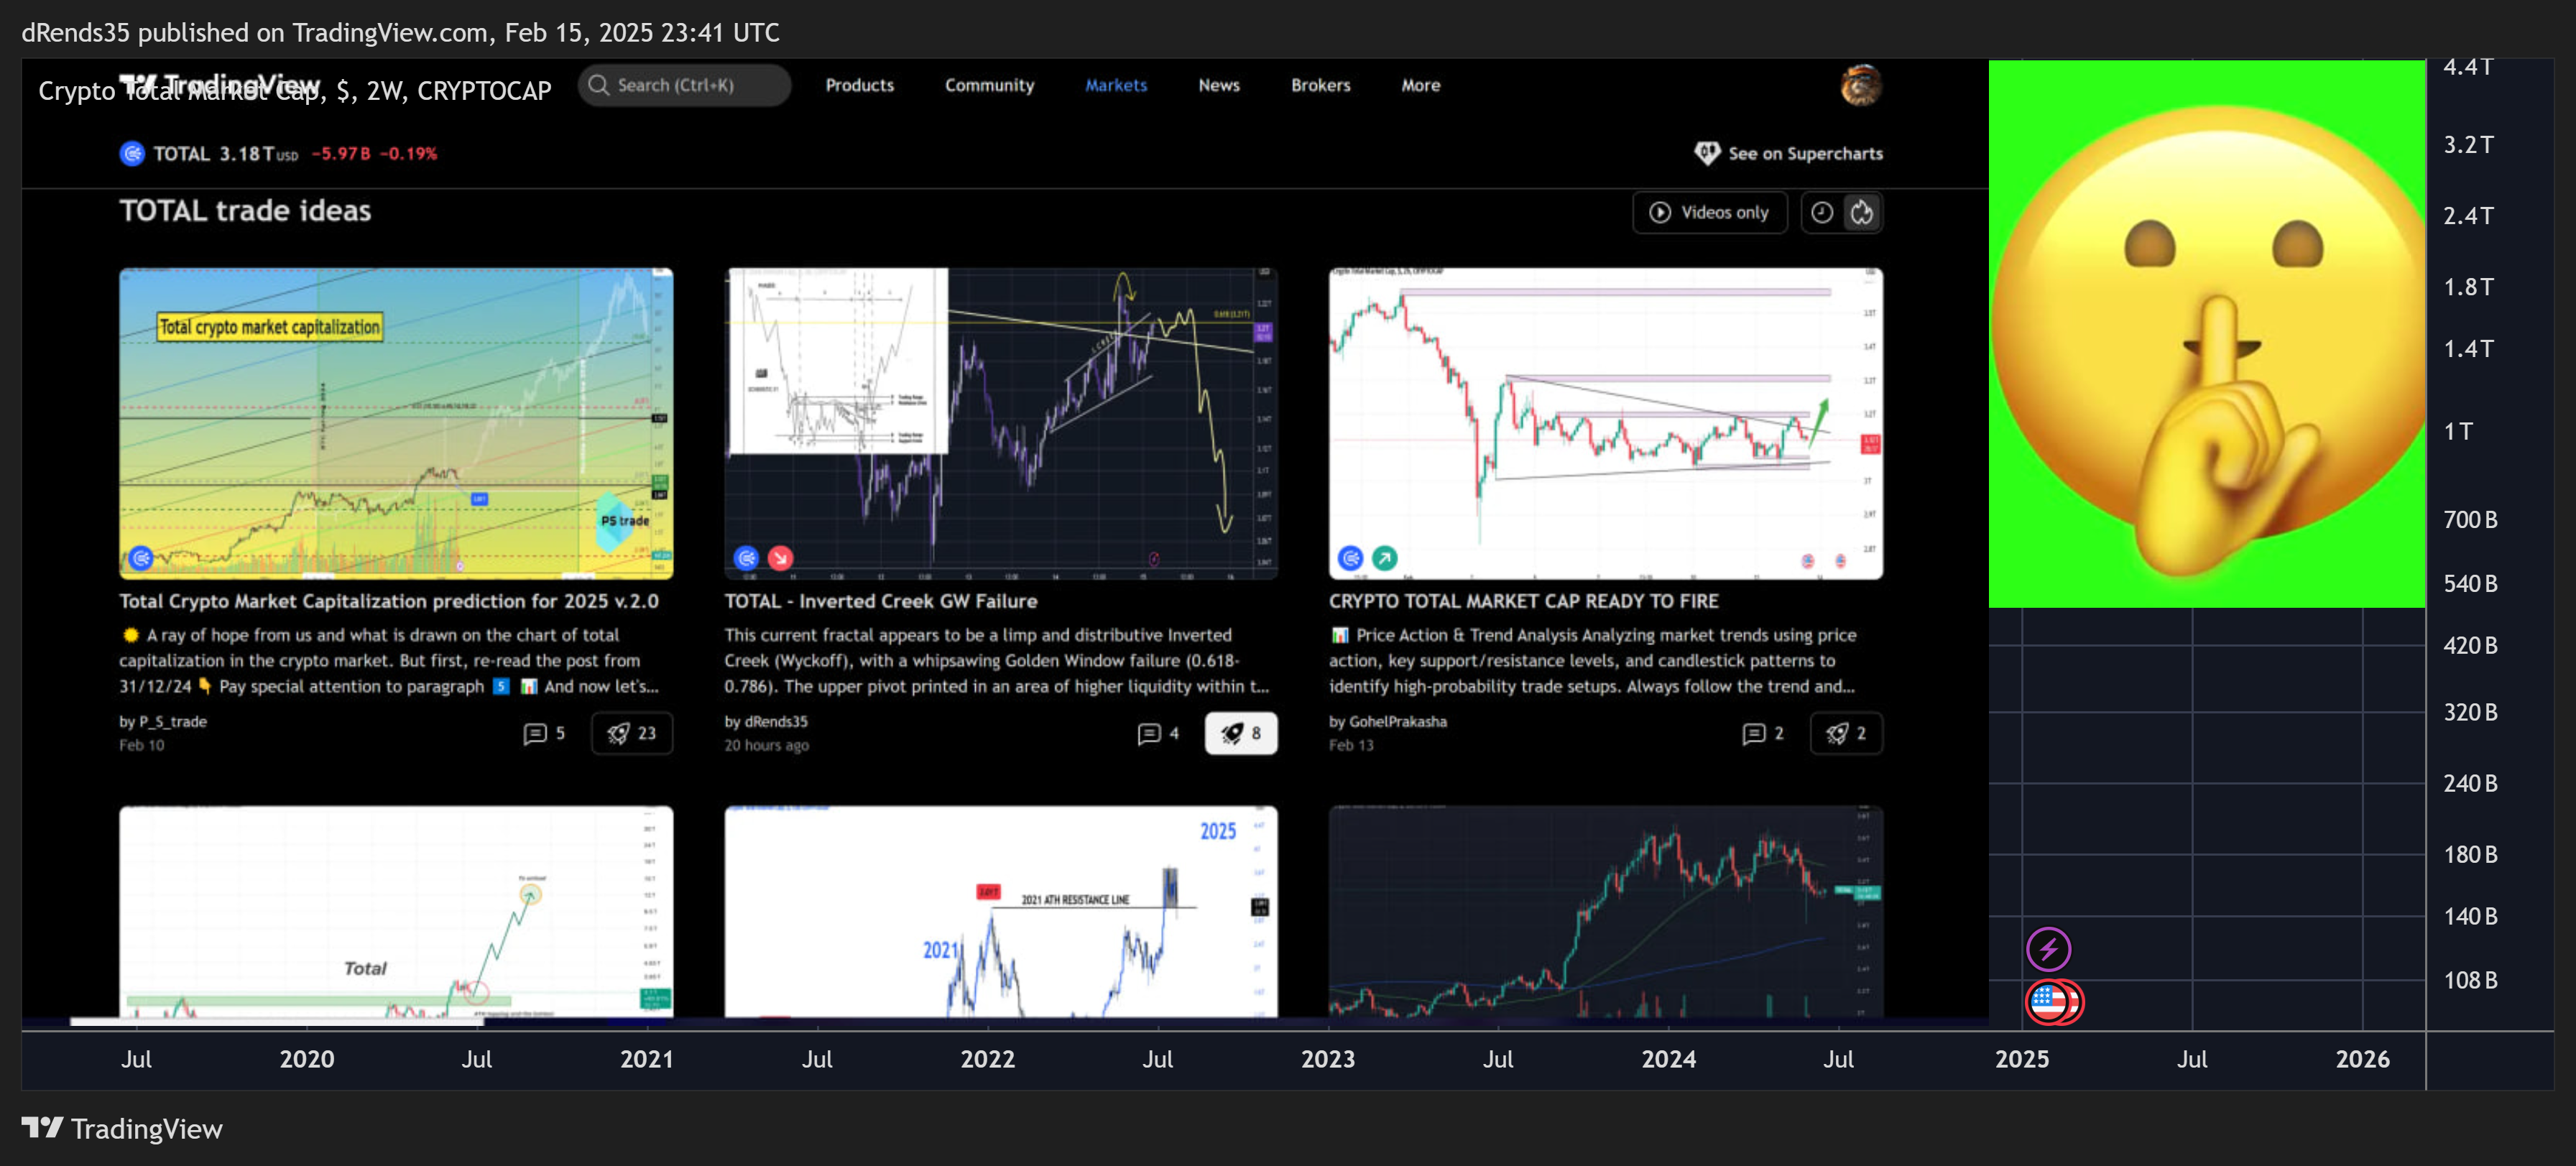The height and width of the screenshot is (1166, 2576).
Task: Open the white 'Total' projection thumbnail
Action: coord(396,912)
